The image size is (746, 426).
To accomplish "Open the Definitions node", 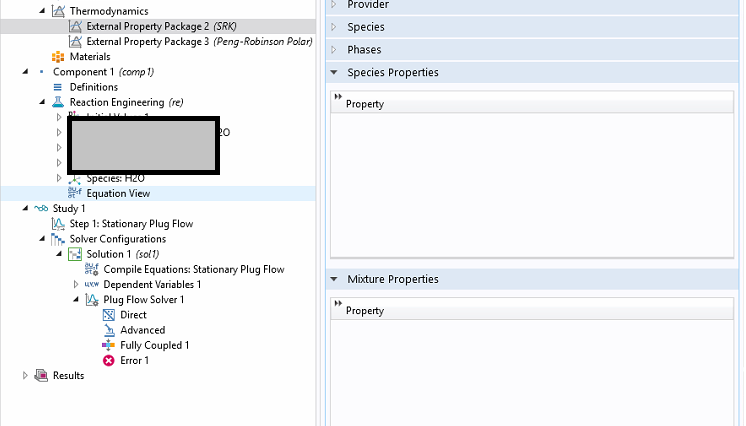I will (93, 87).
